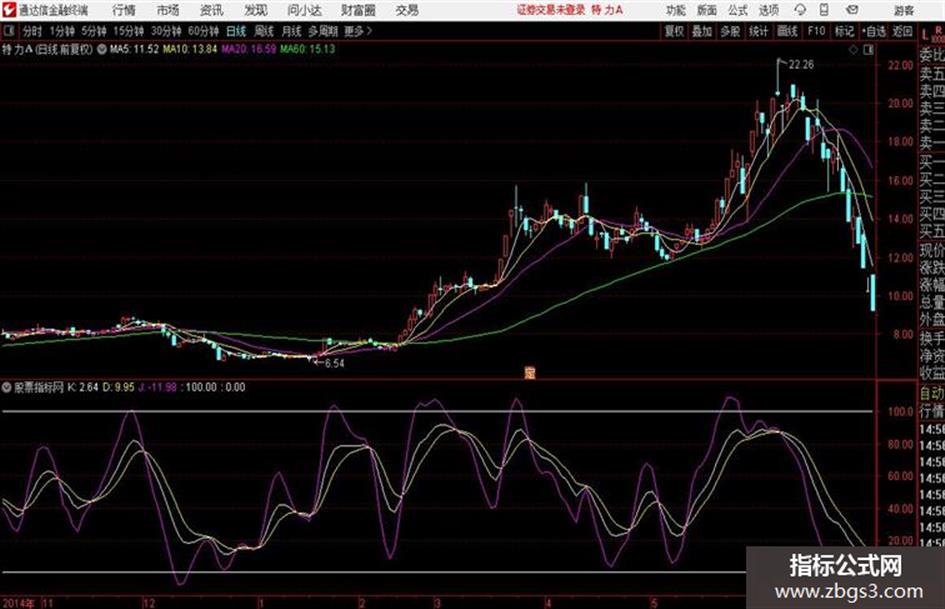The height and width of the screenshot is (609, 945).
Task: Open the 行情 menu
Action: pos(124,10)
